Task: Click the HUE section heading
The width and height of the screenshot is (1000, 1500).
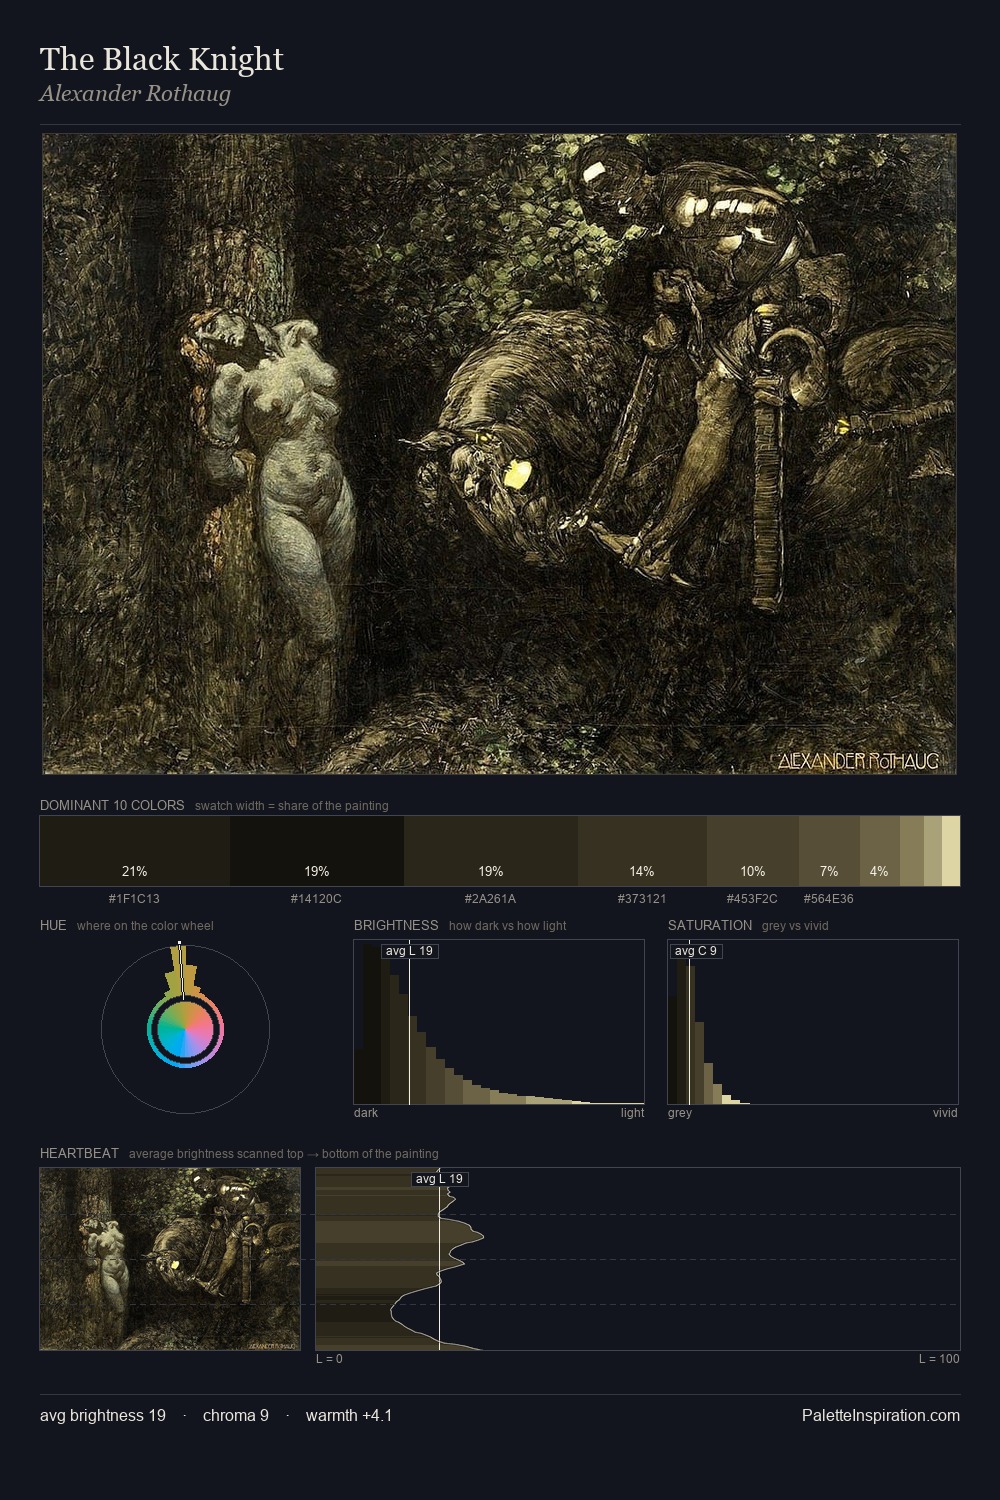Action: tap(53, 925)
